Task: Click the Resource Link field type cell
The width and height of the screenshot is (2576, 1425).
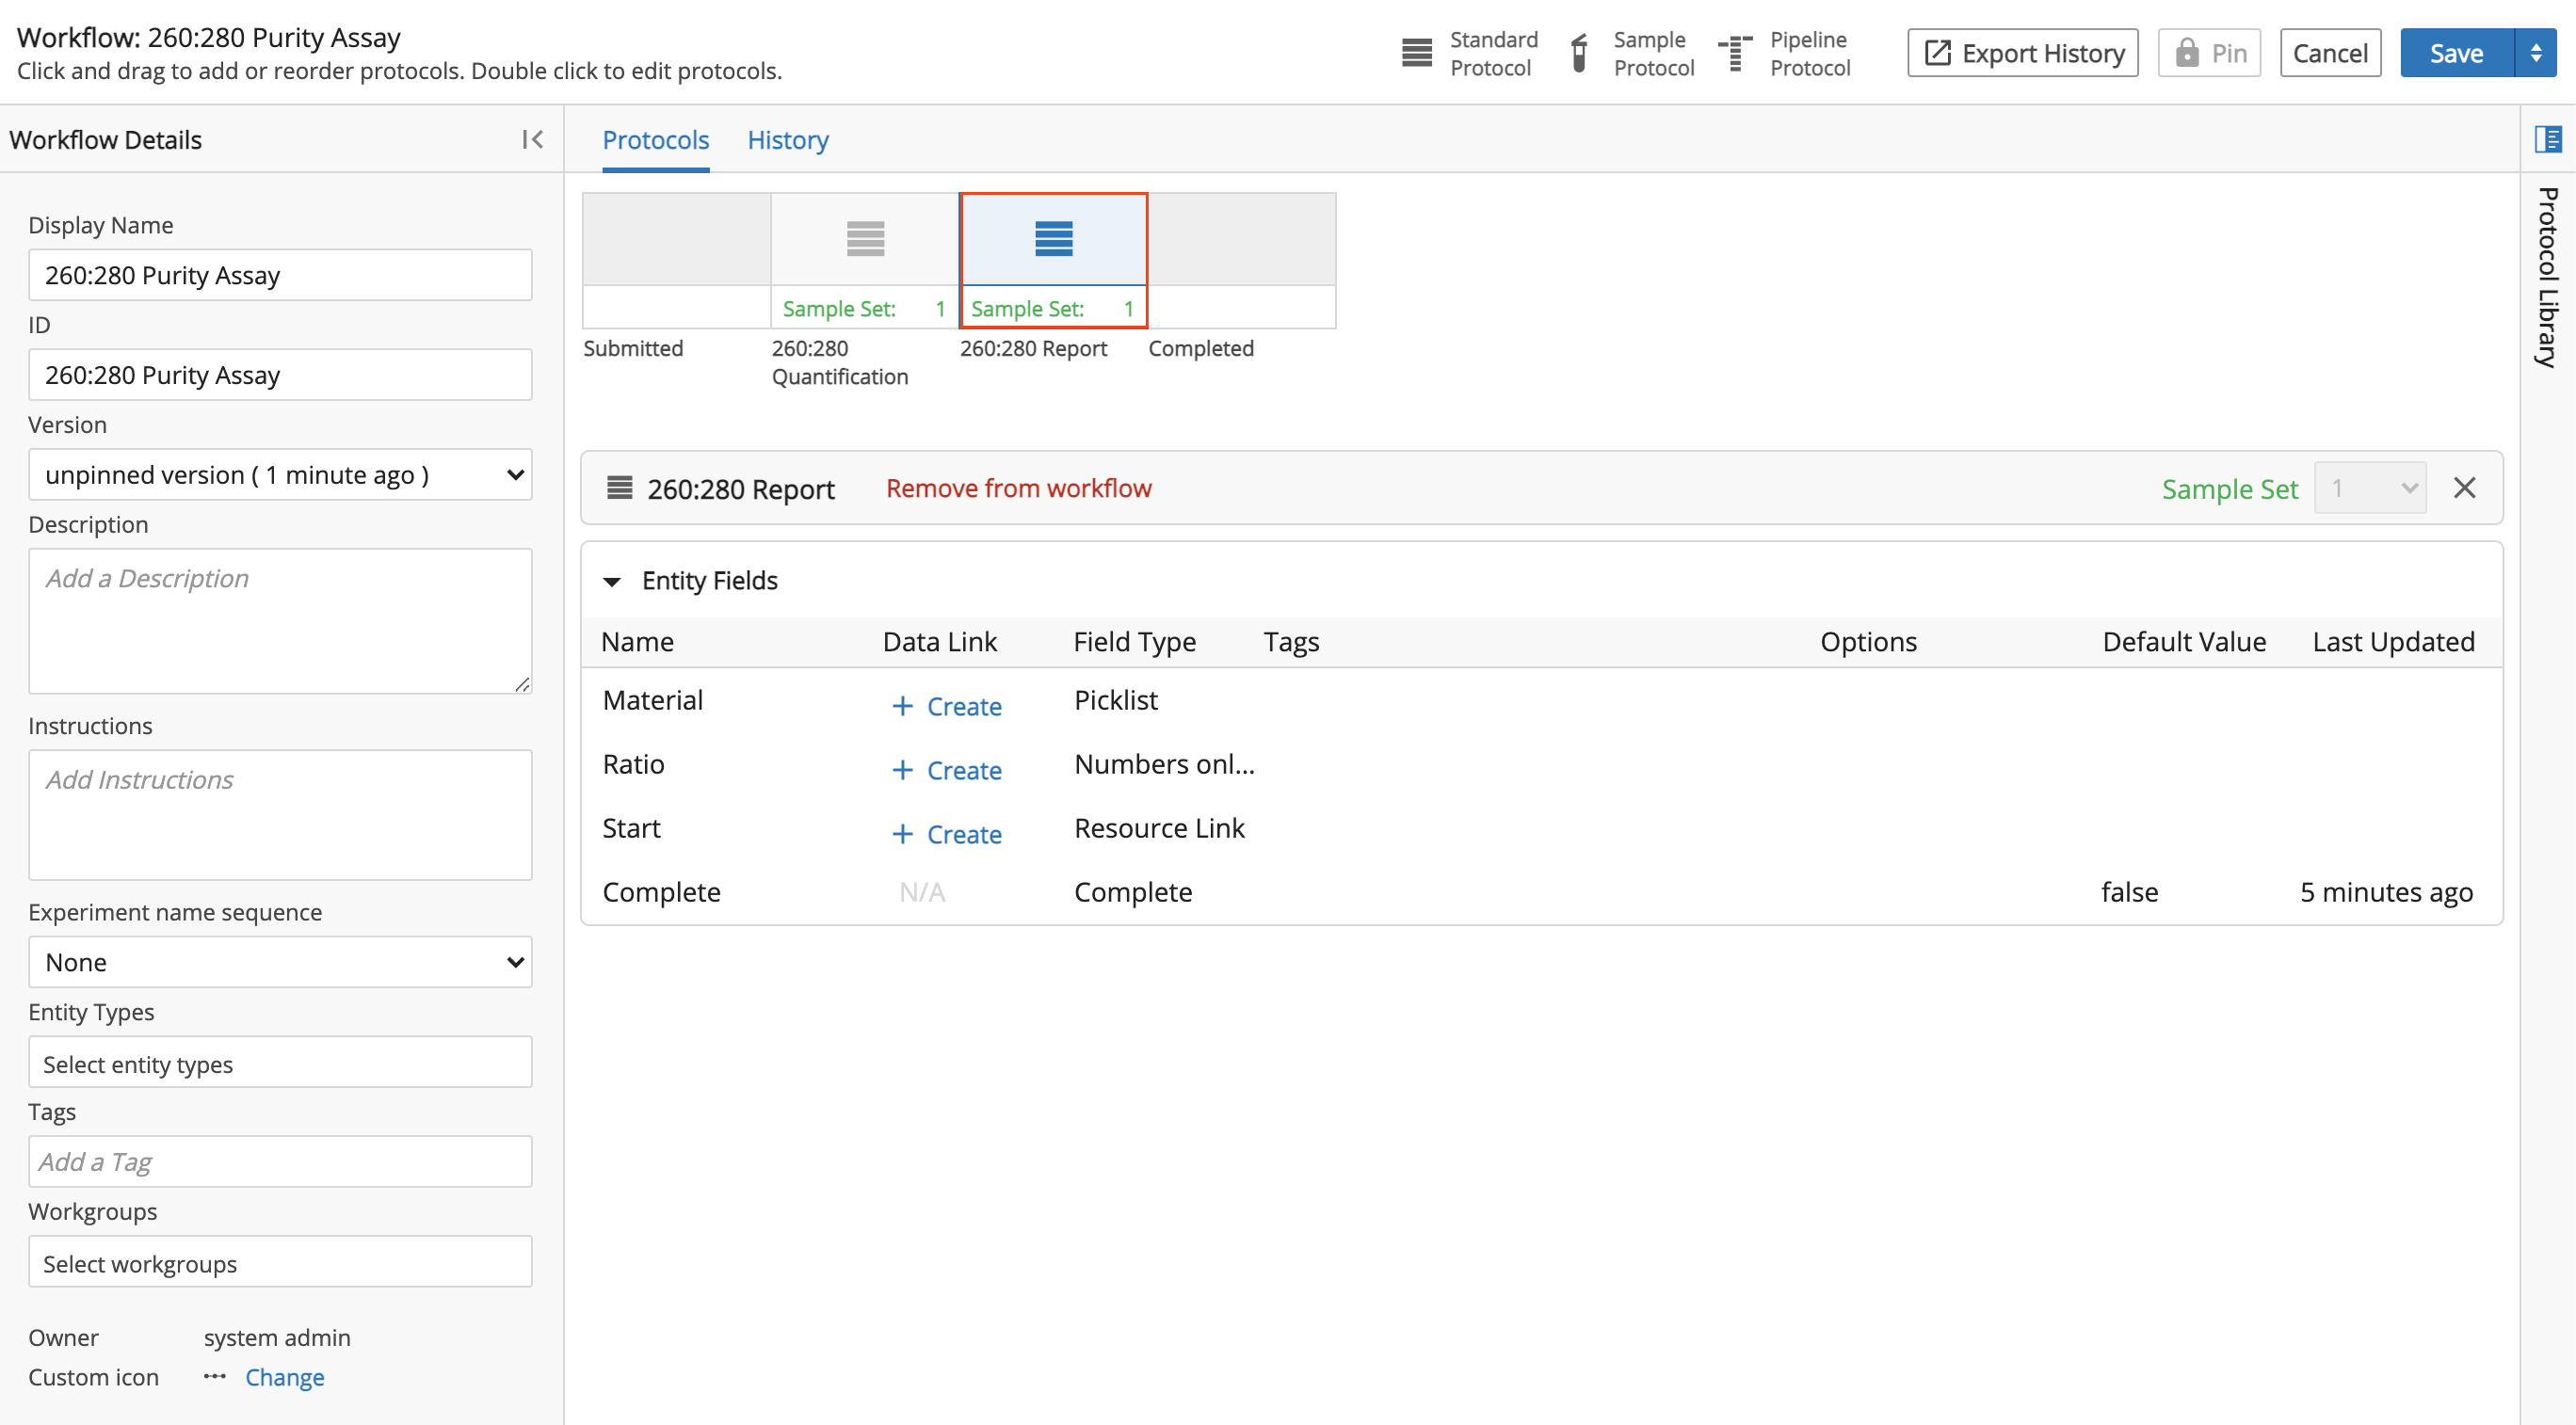Action: (1159, 828)
